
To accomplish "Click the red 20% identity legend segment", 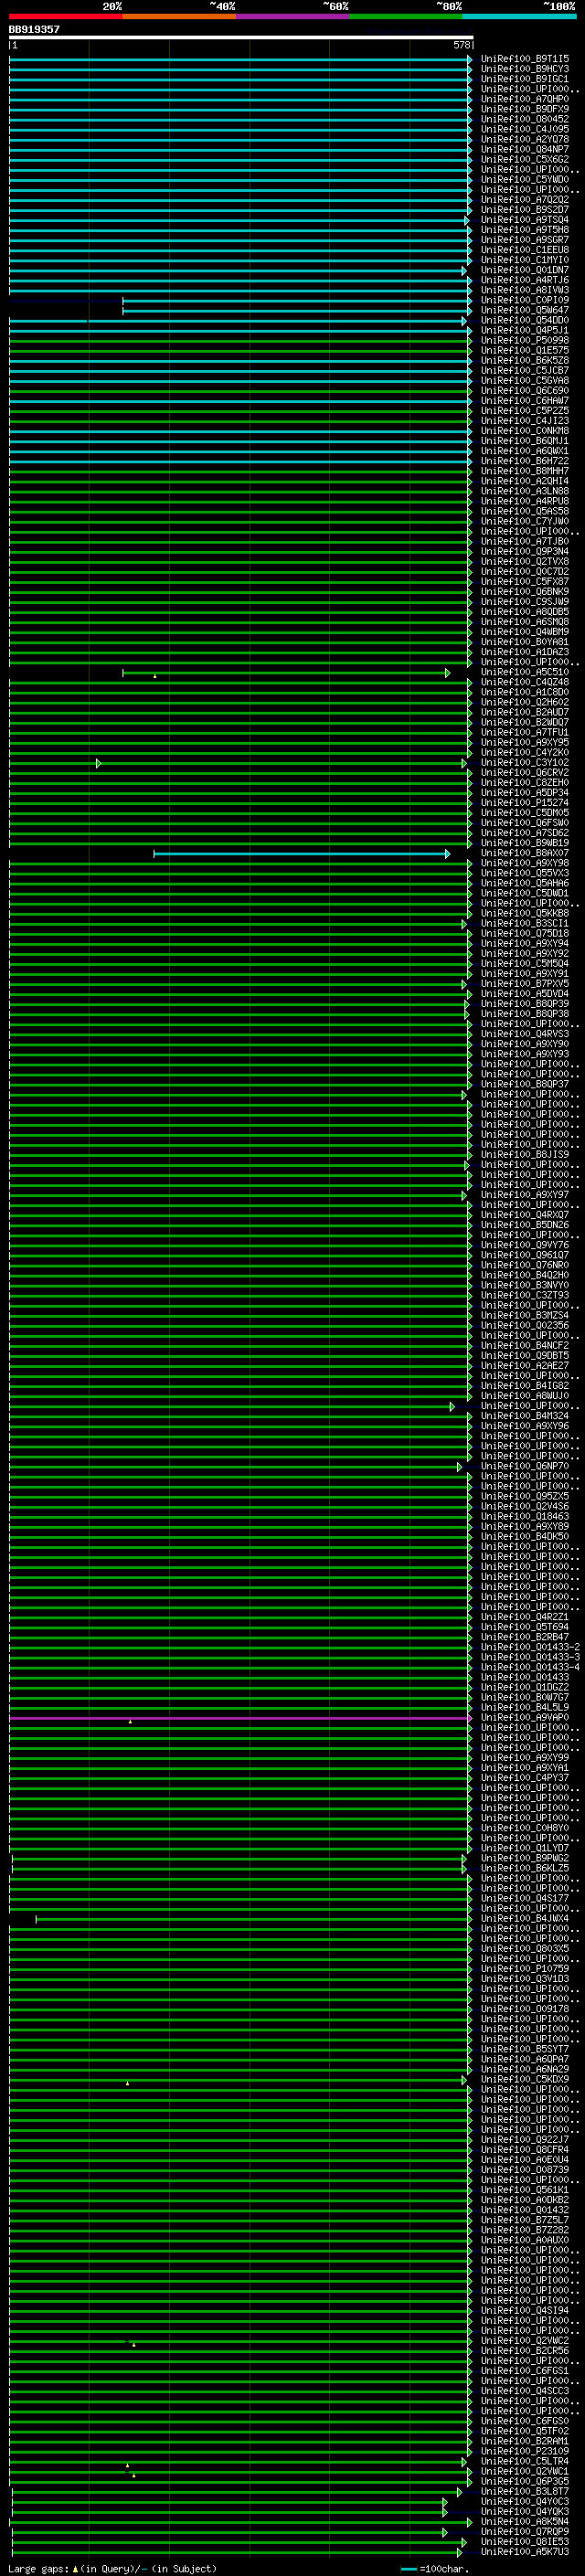I will pos(66,16).
